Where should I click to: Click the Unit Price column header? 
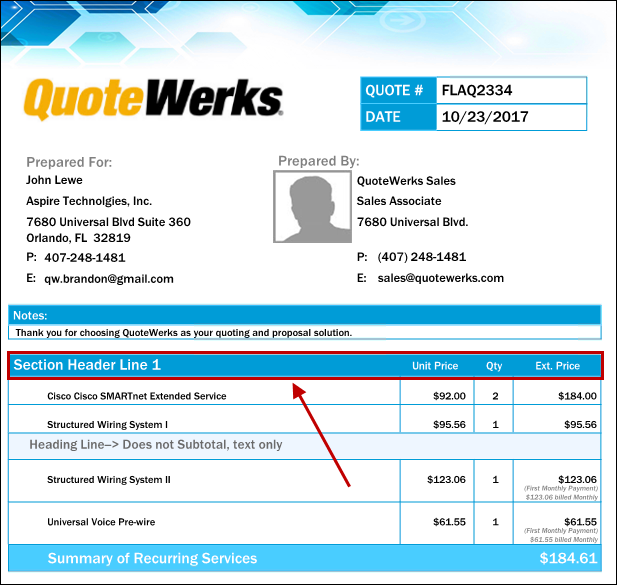click(435, 366)
